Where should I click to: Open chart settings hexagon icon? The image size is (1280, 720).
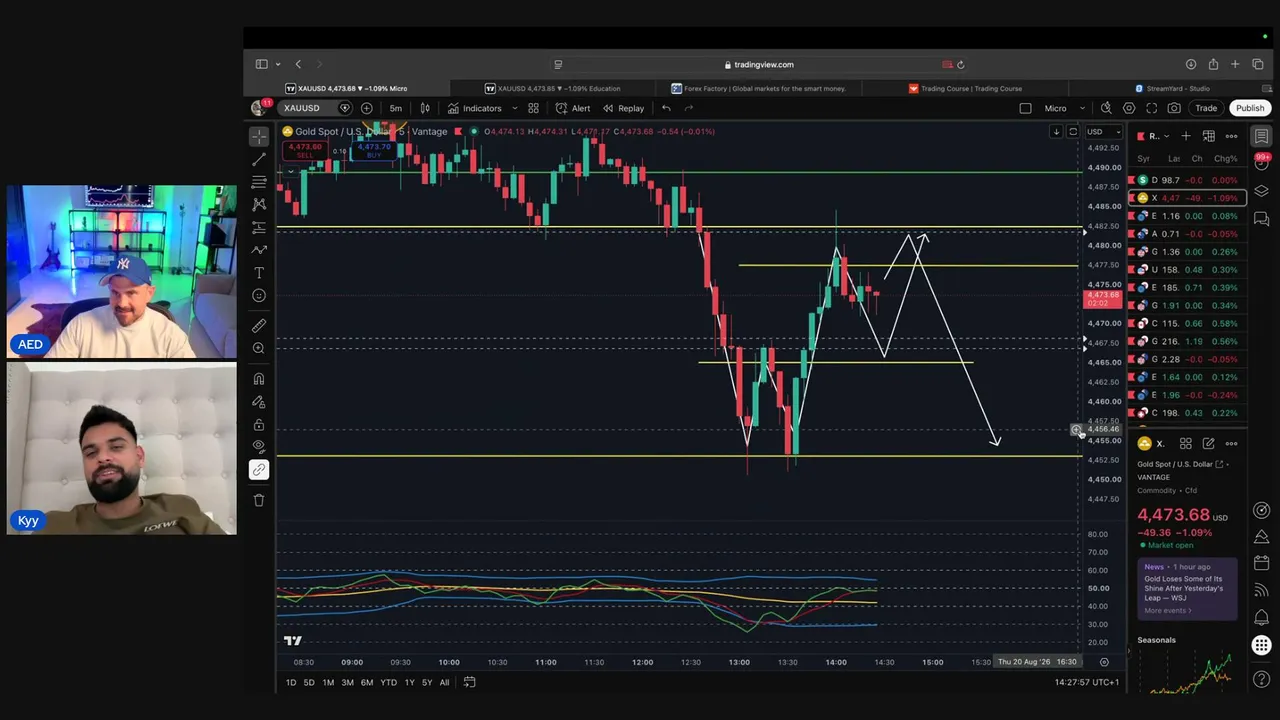tap(1129, 108)
